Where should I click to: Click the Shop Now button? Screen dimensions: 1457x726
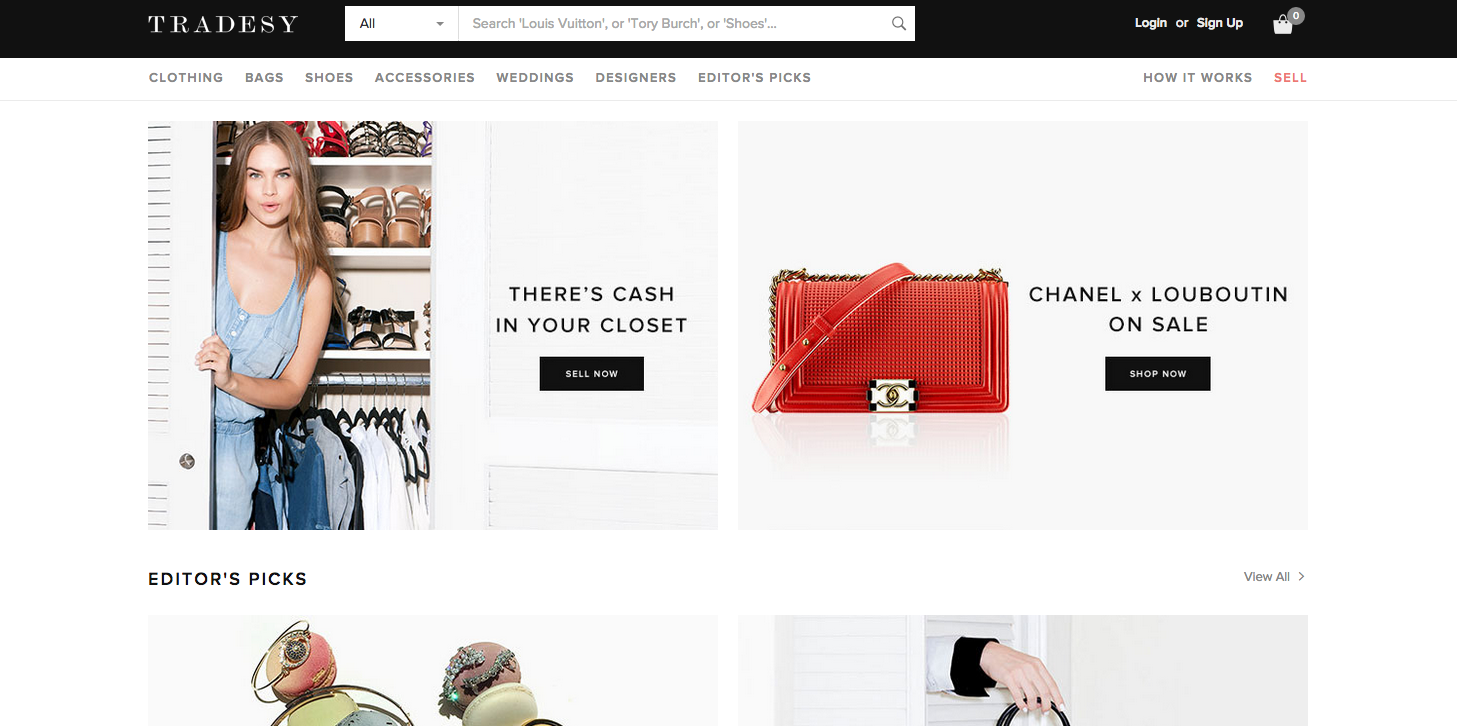(x=1158, y=373)
